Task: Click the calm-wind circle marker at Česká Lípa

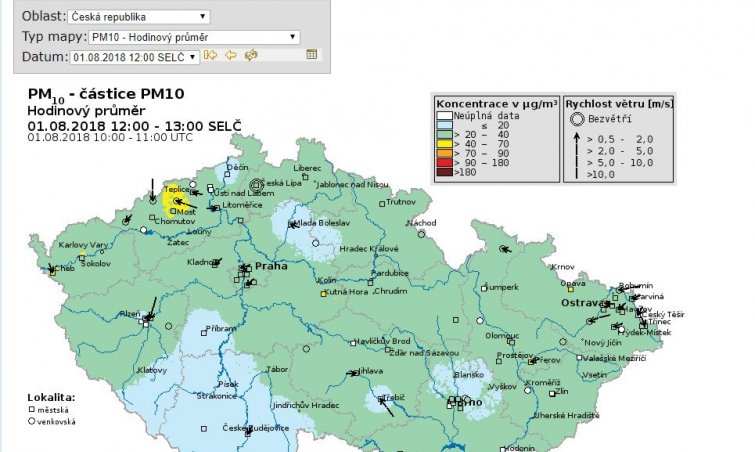Action: (x=257, y=184)
